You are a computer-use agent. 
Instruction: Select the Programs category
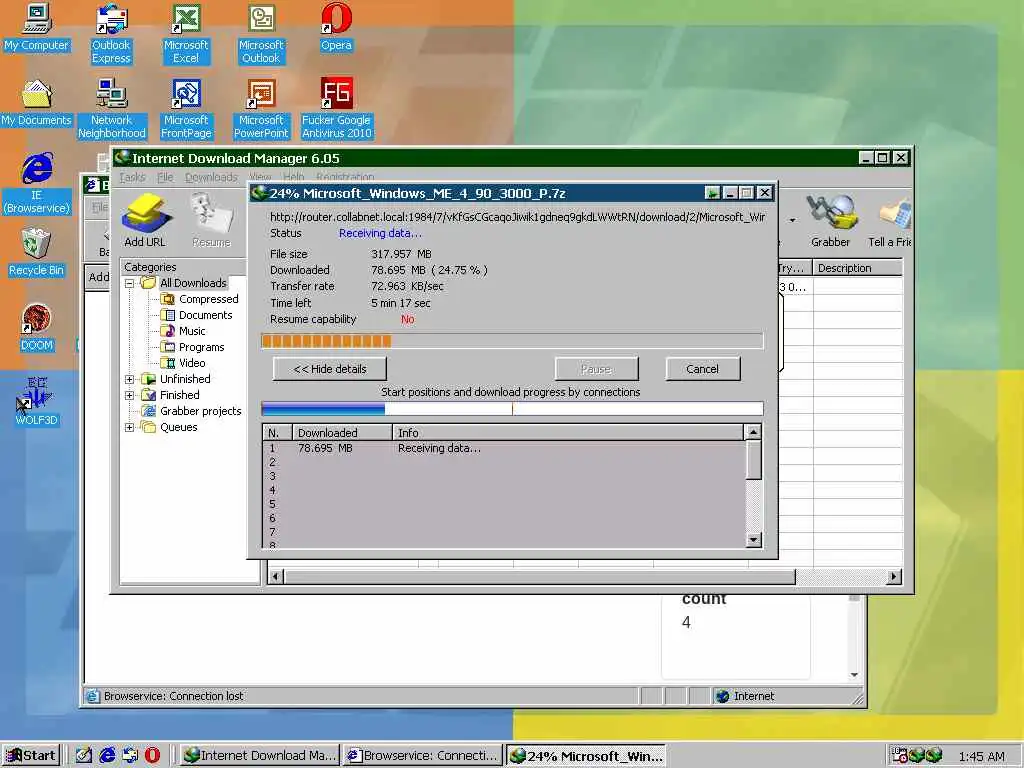(x=193, y=347)
